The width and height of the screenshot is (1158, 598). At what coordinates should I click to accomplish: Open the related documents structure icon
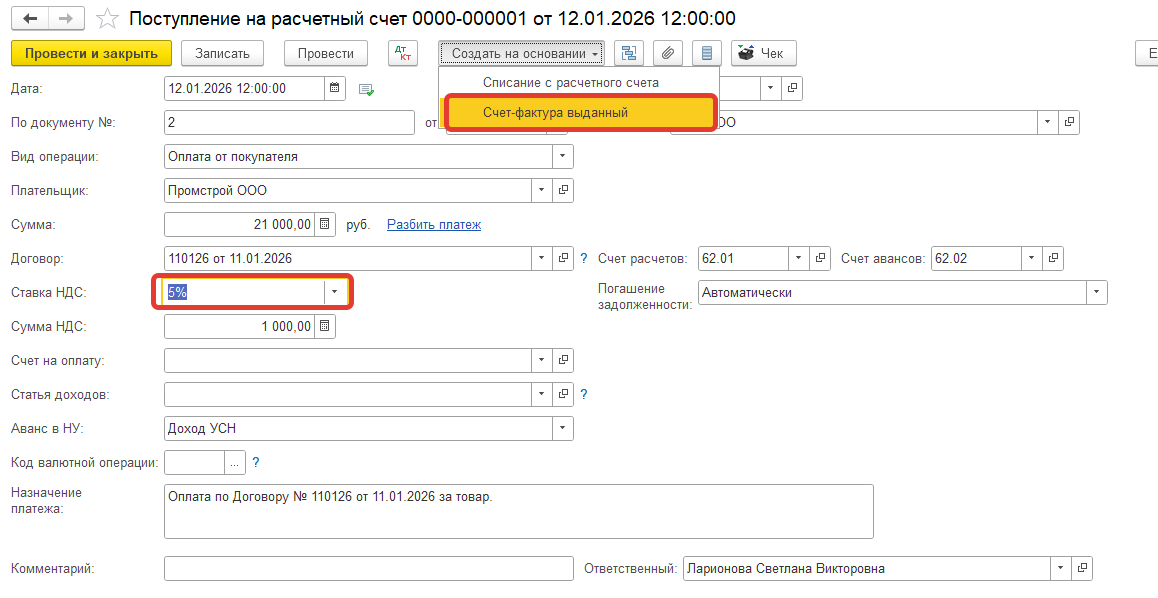coord(629,53)
